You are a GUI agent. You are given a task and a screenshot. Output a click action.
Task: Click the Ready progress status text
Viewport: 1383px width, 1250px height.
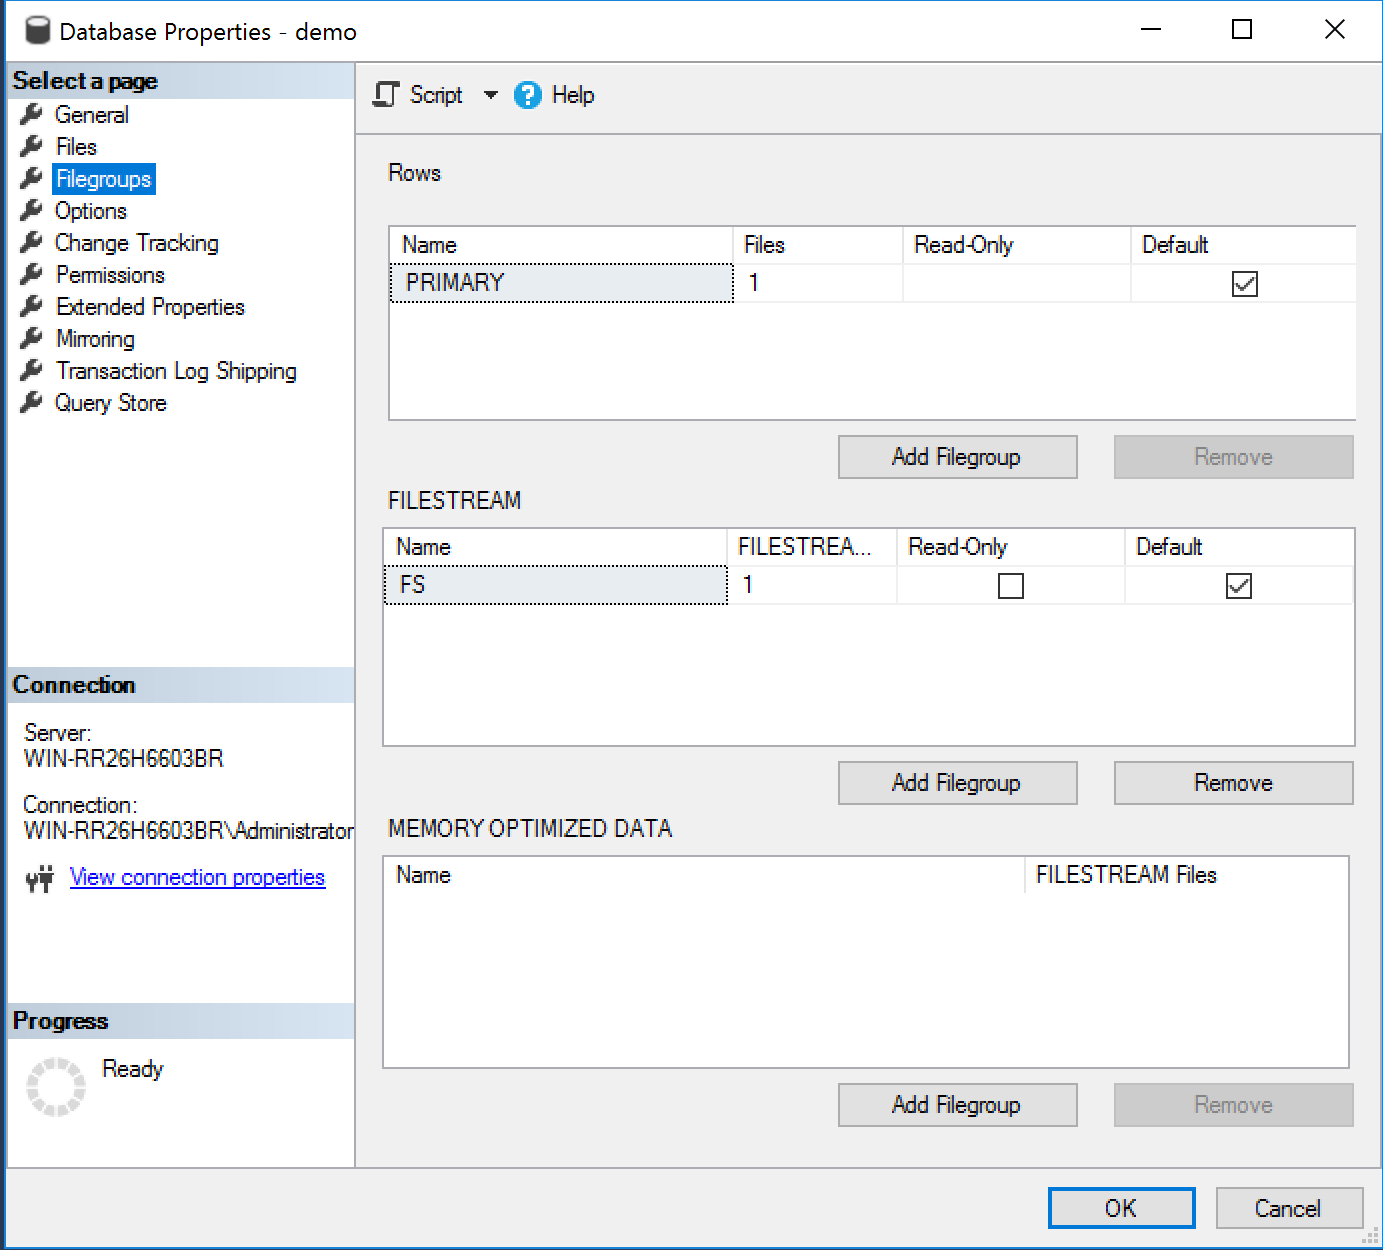(x=133, y=1069)
